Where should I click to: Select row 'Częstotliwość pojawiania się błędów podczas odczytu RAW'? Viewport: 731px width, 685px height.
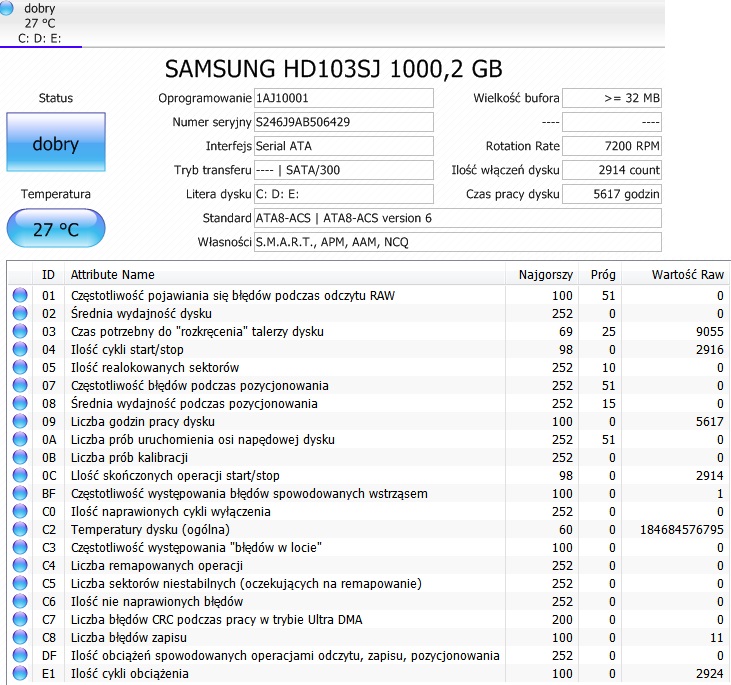(367, 296)
